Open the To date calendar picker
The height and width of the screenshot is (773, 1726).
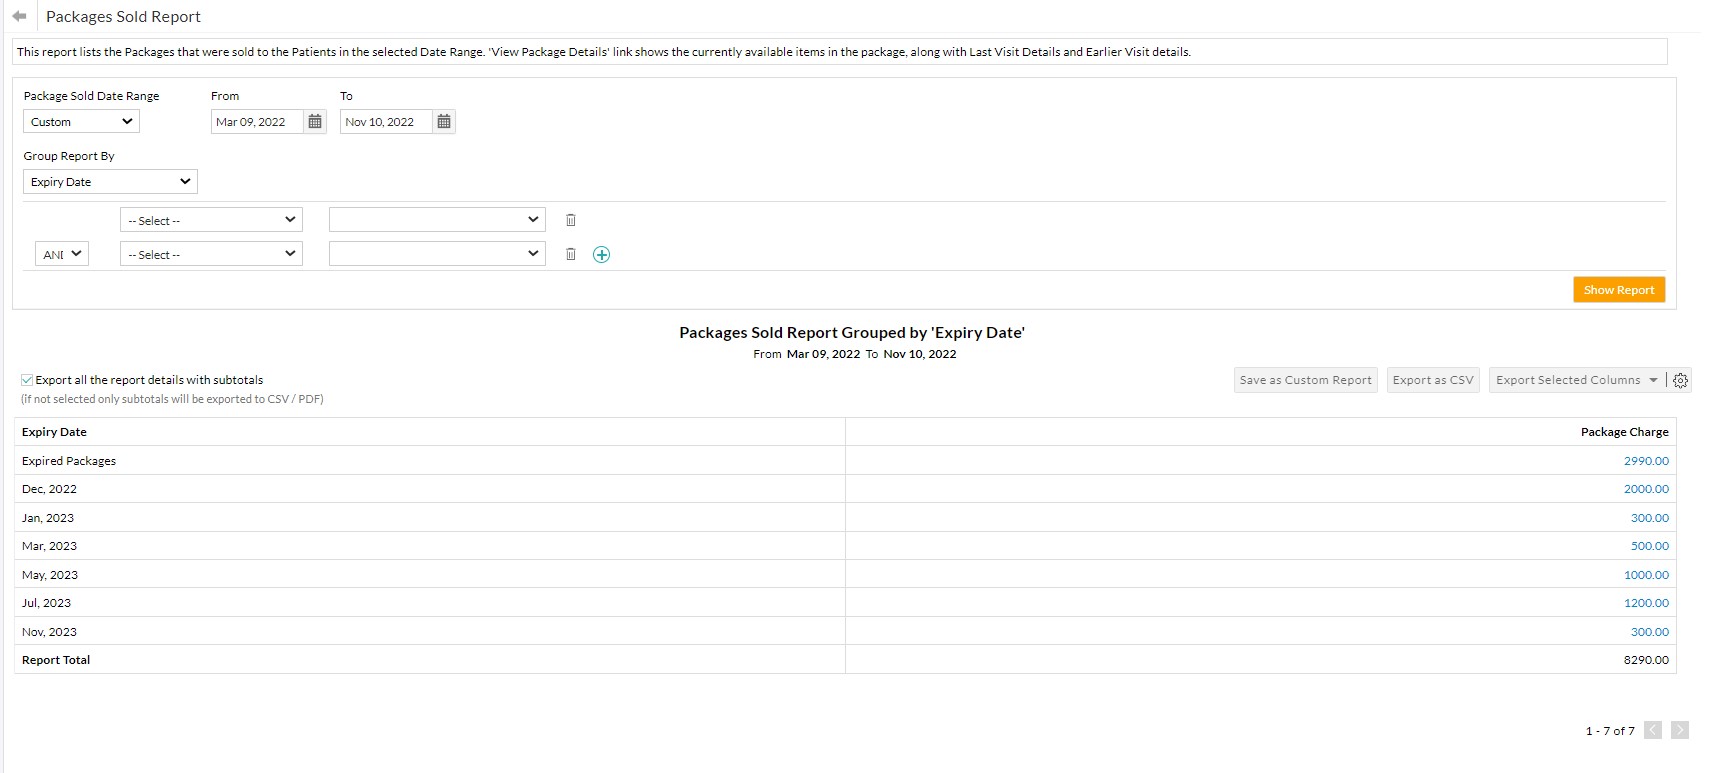pyautogui.click(x=444, y=122)
